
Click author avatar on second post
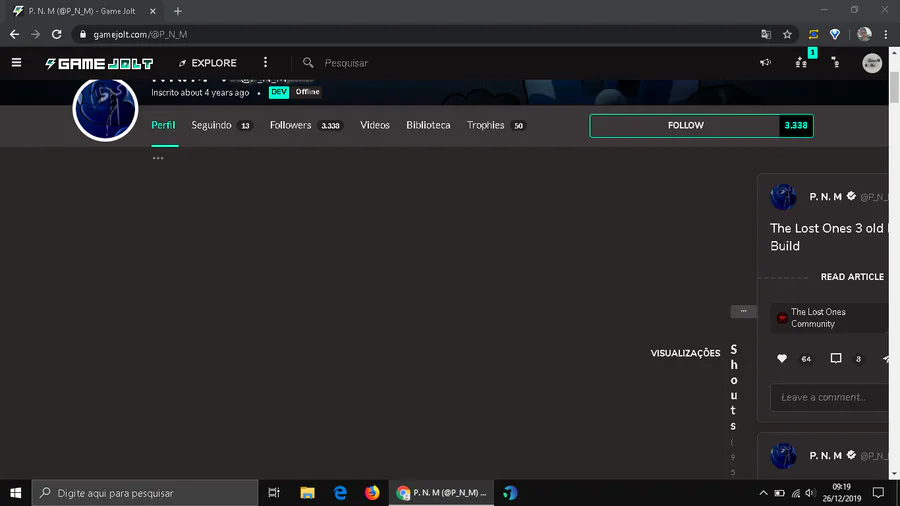(783, 456)
